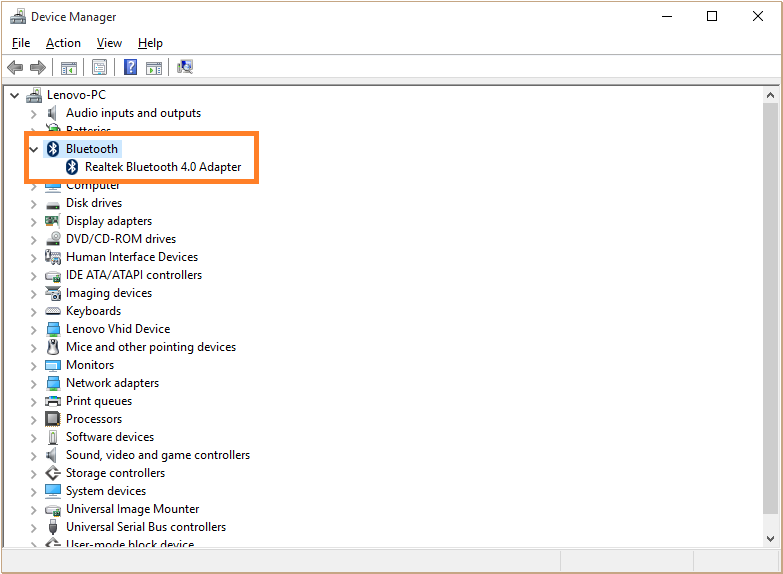Expand Audio inputs and outputs

(33, 114)
